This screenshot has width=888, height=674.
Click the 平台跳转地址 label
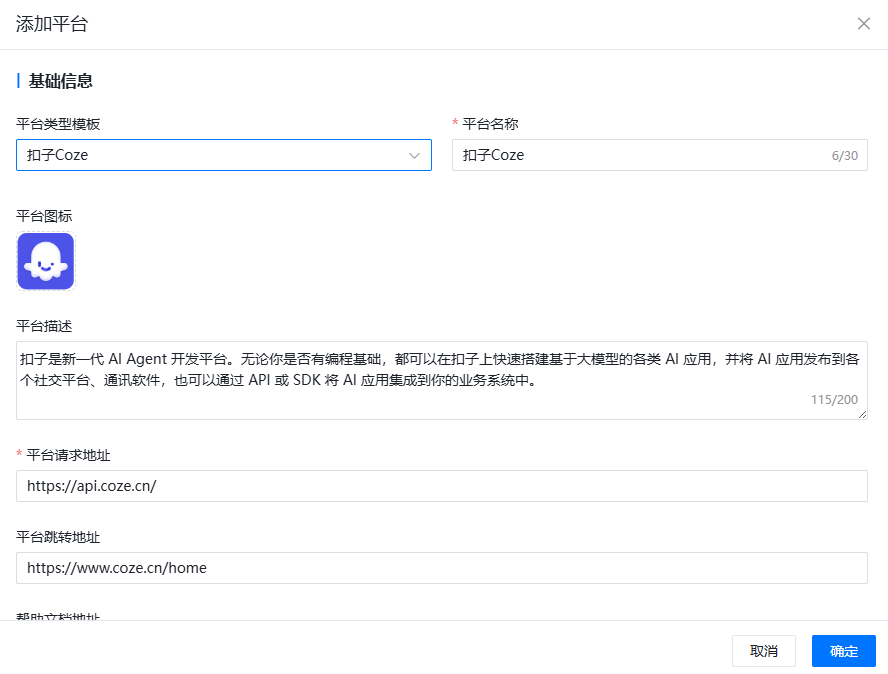(58, 538)
